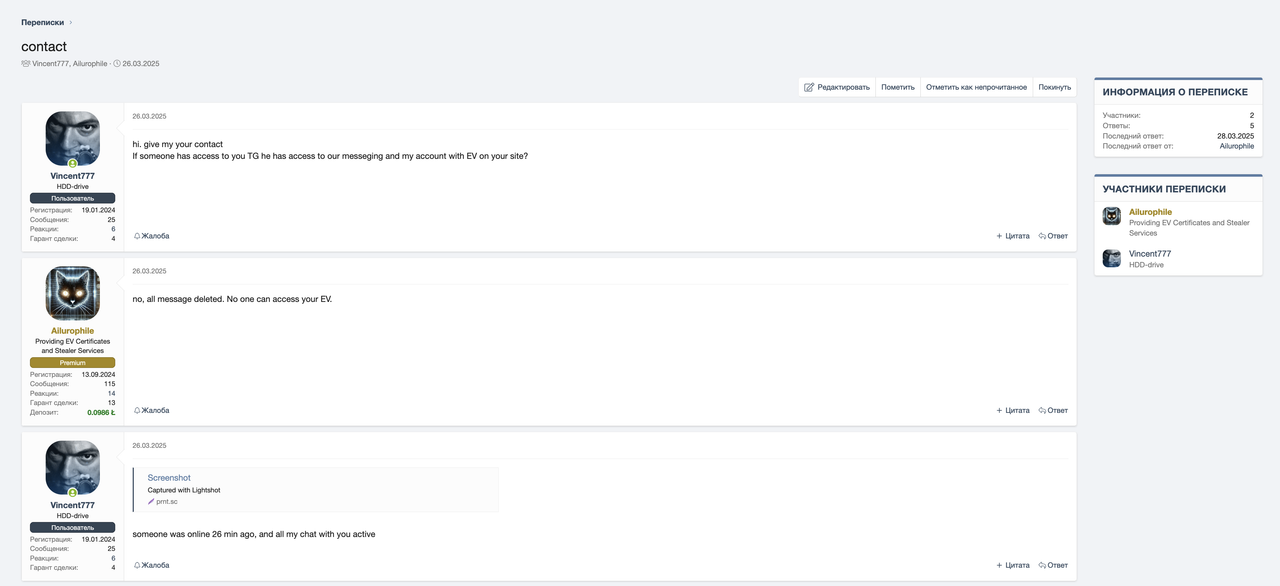Click the 26.03.2025 date of Ailurophile's message

coord(149,271)
